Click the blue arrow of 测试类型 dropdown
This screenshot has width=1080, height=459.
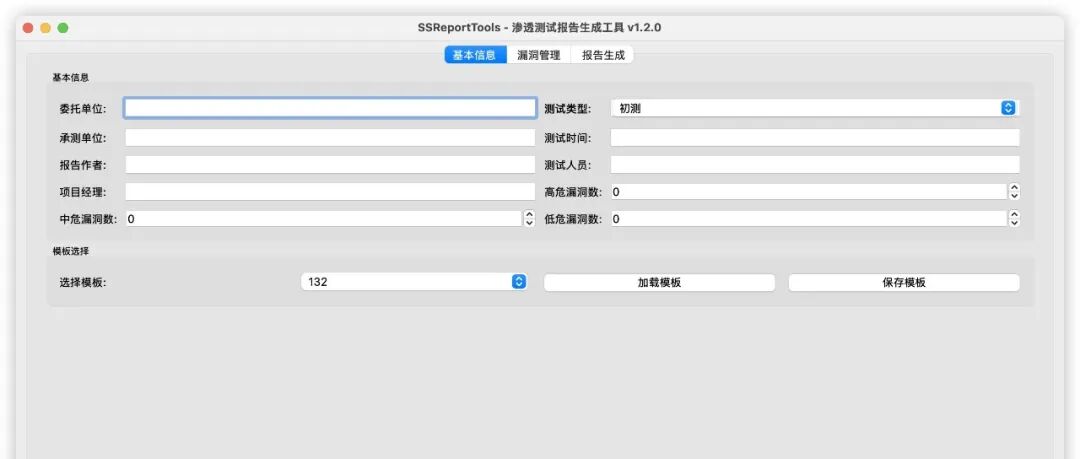tap(1008, 108)
